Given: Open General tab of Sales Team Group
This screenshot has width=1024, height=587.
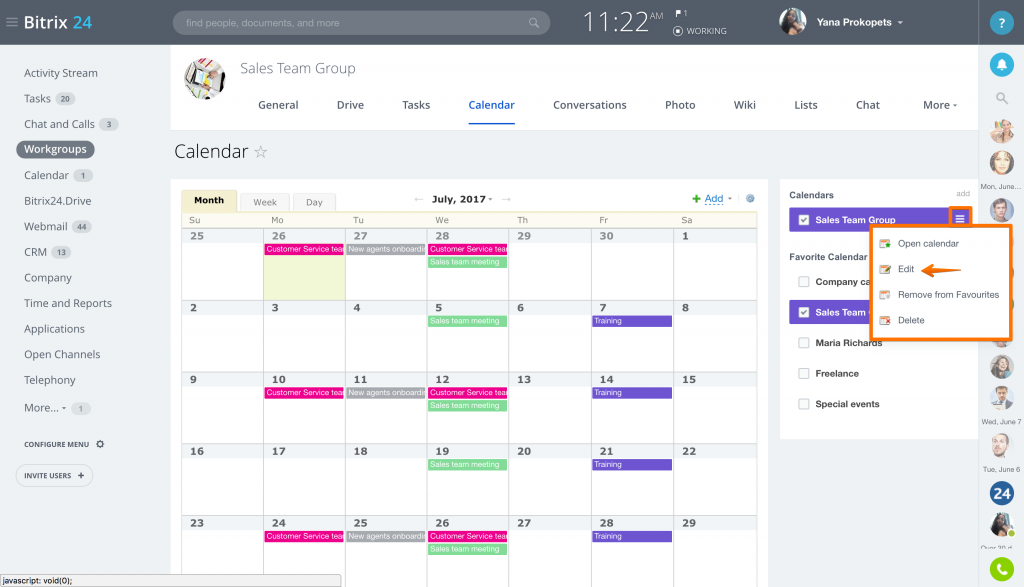Looking at the screenshot, I should pyautogui.click(x=278, y=105).
